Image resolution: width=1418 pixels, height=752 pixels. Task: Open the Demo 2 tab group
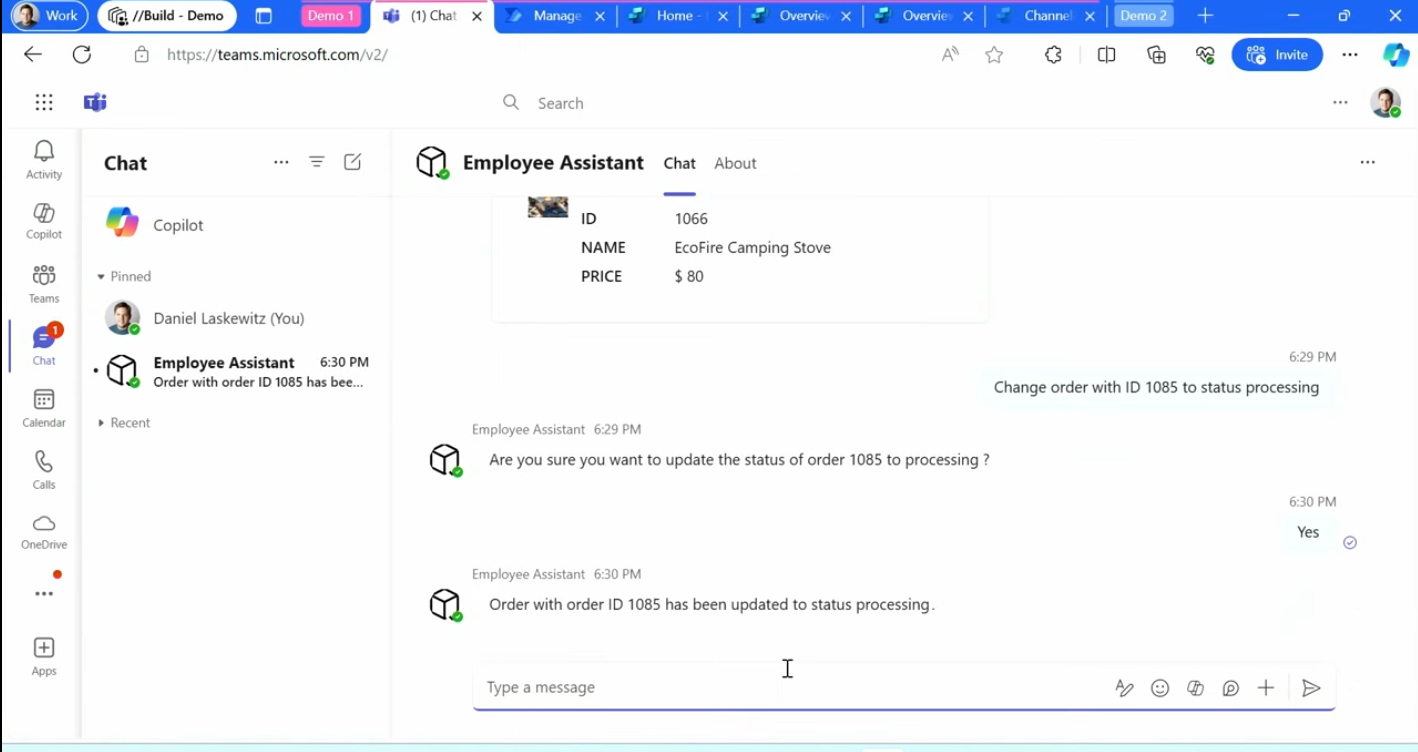pos(1144,16)
